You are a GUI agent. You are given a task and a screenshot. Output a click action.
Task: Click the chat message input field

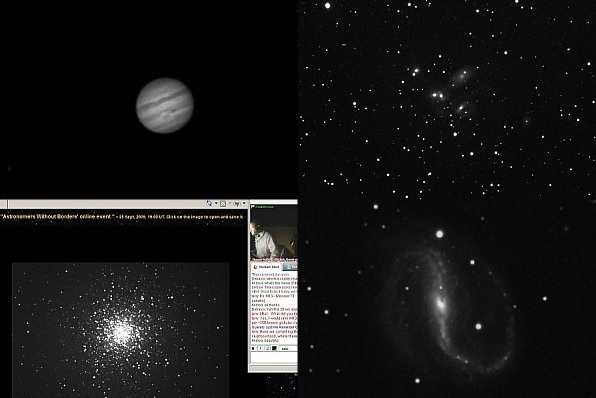click(274, 357)
